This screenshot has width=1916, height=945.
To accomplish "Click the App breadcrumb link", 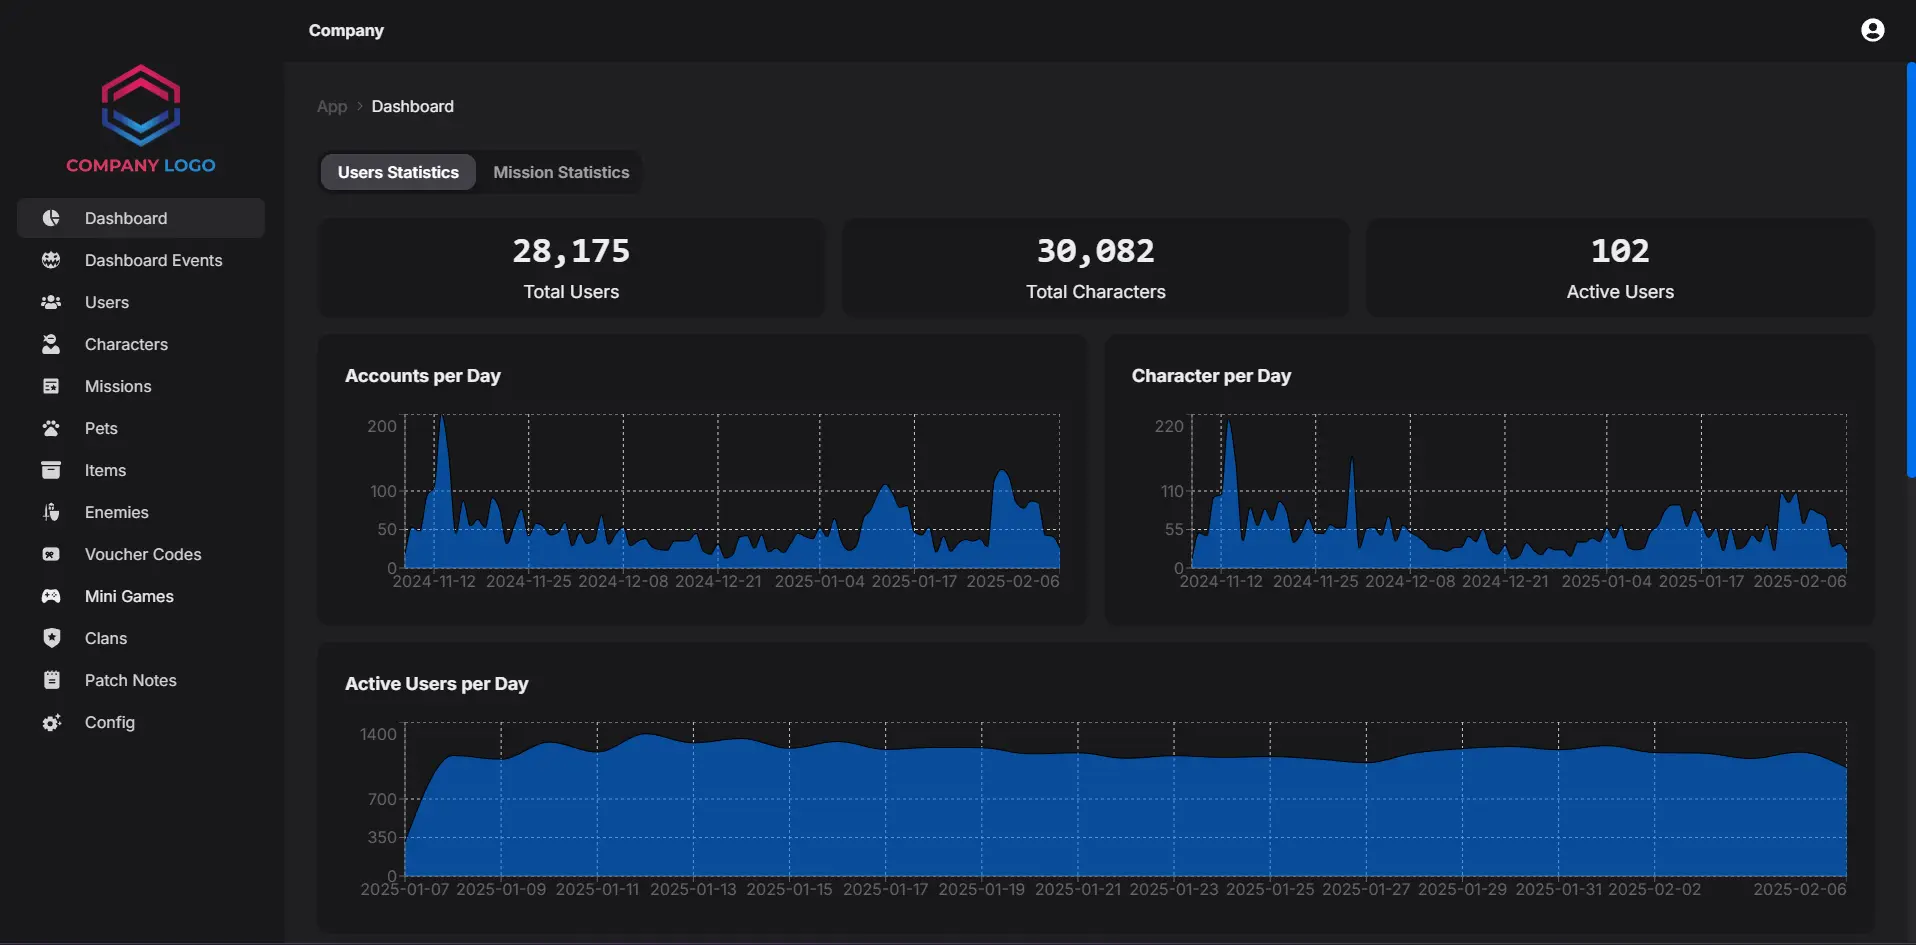I will (332, 106).
